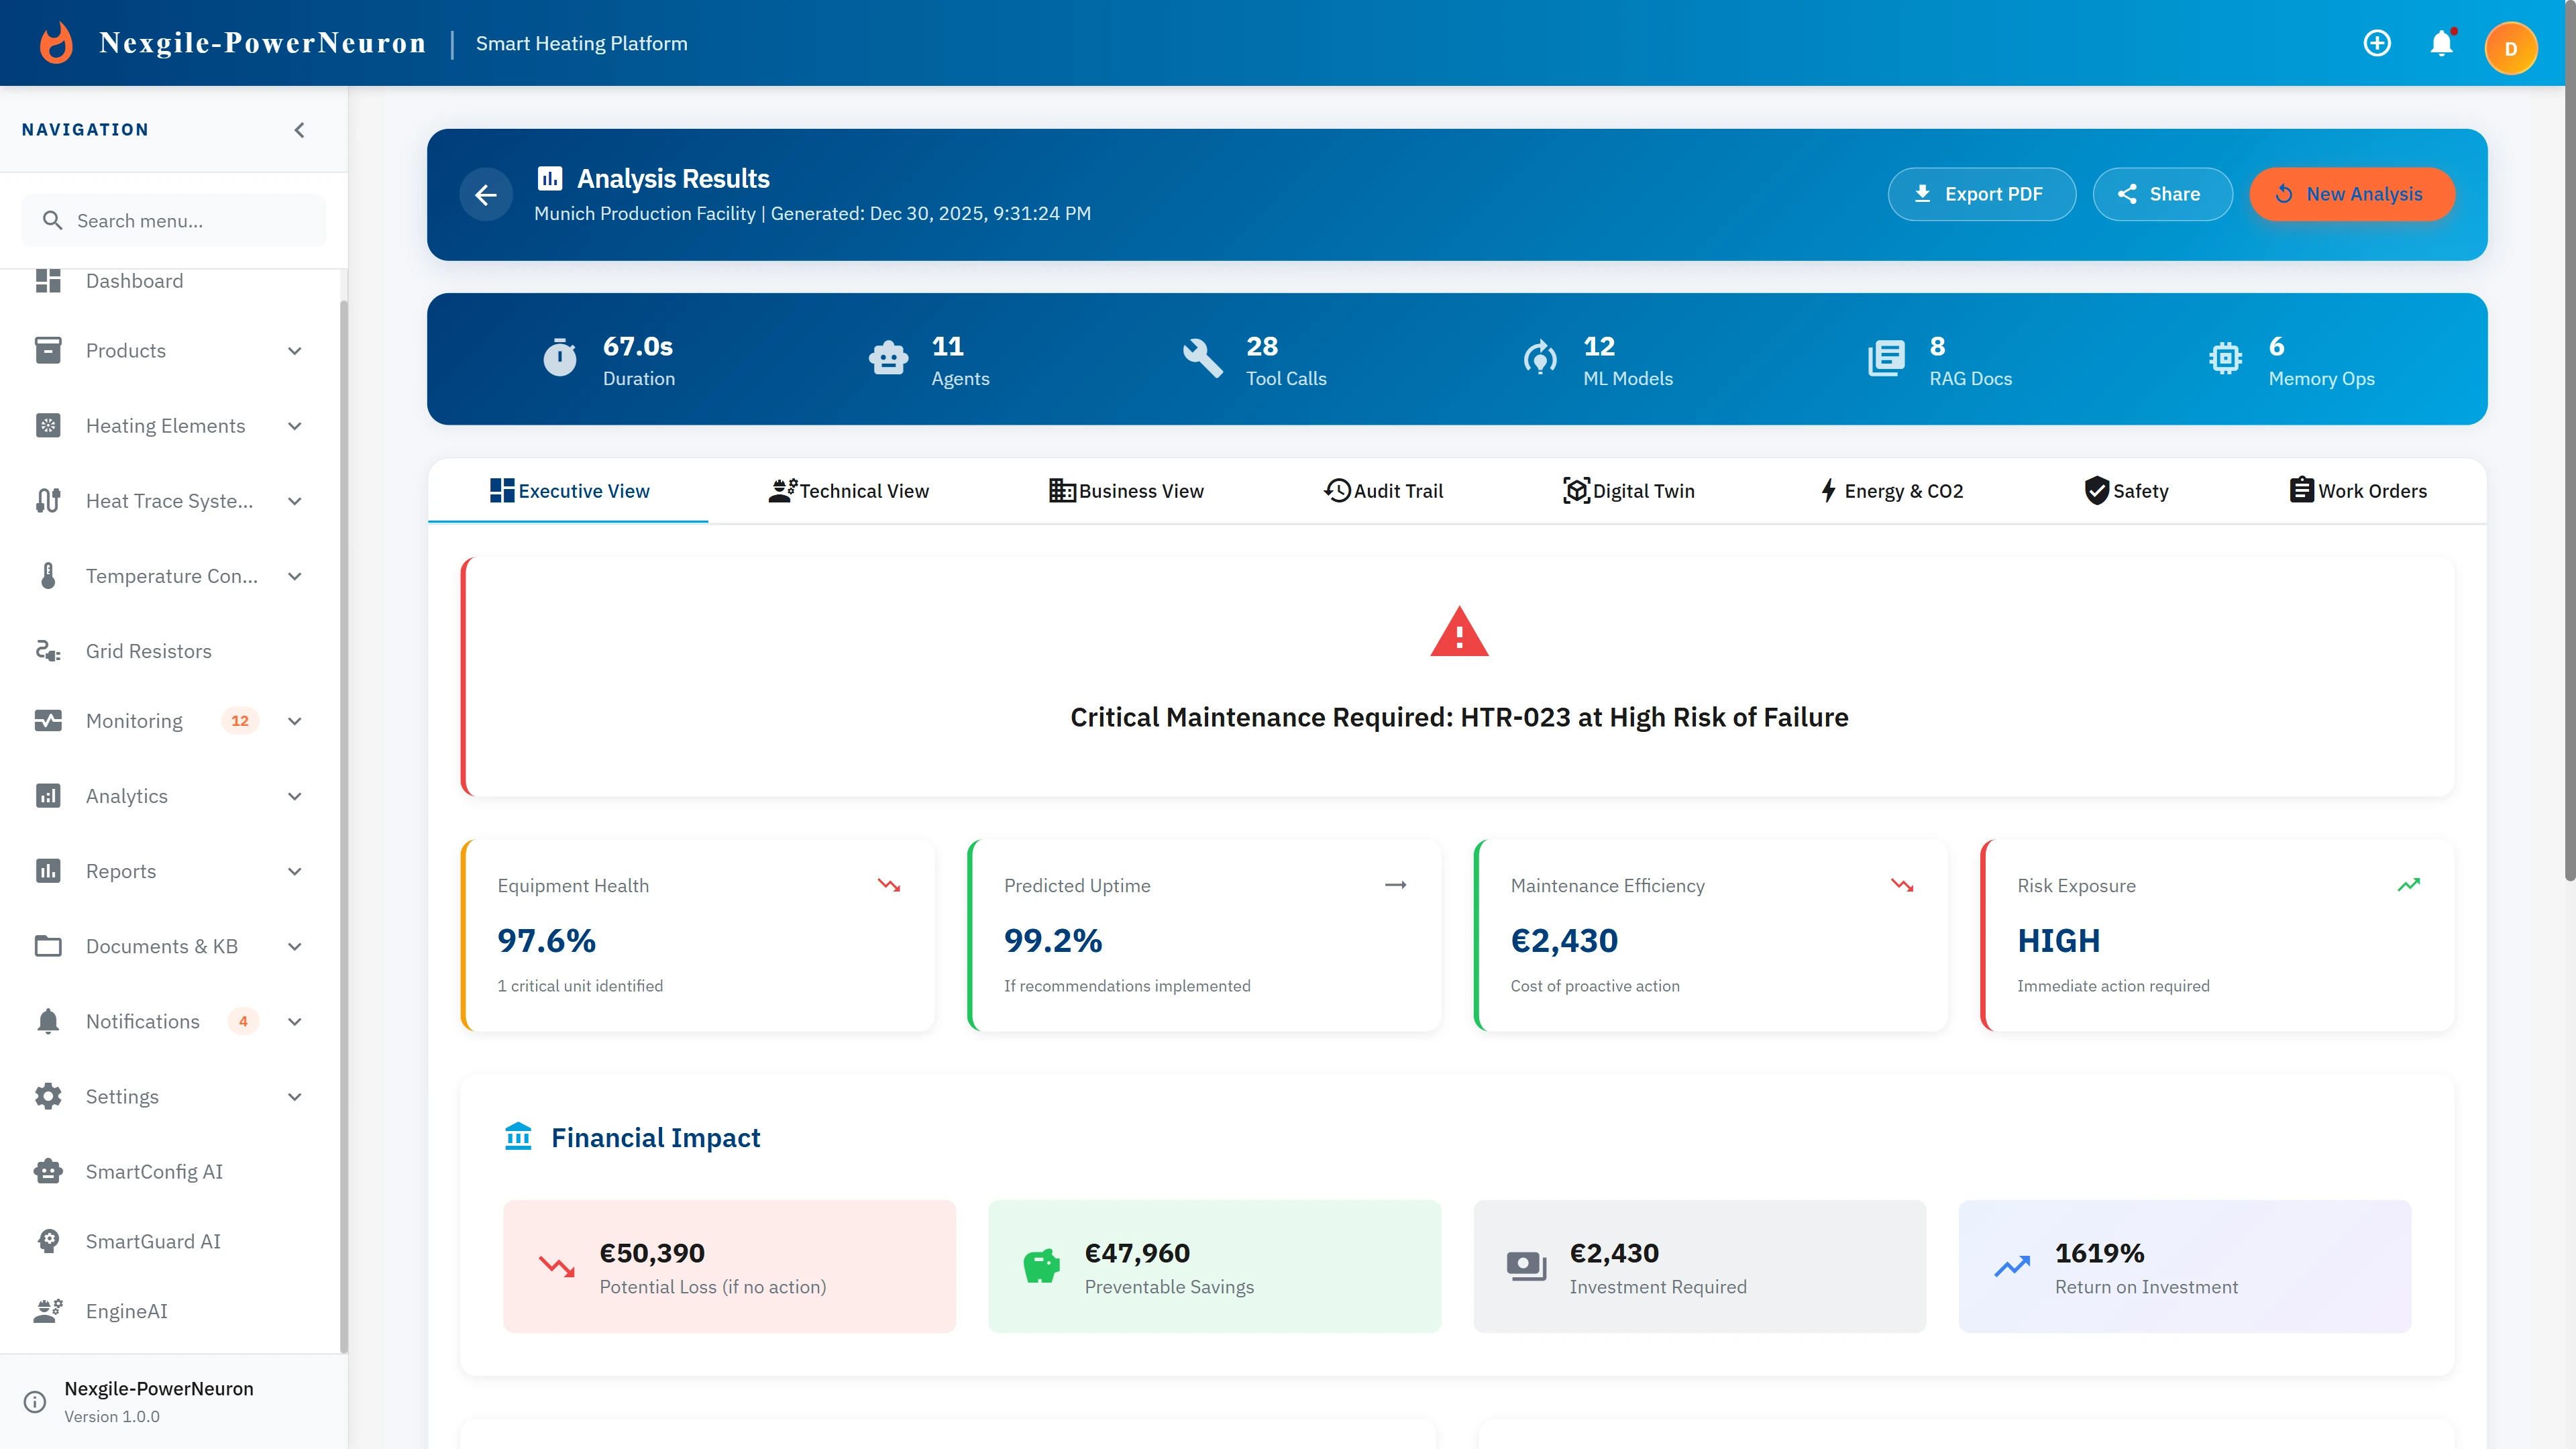This screenshot has width=2576, height=1449.
Task: Start a New Analysis
Action: click(x=2352, y=194)
